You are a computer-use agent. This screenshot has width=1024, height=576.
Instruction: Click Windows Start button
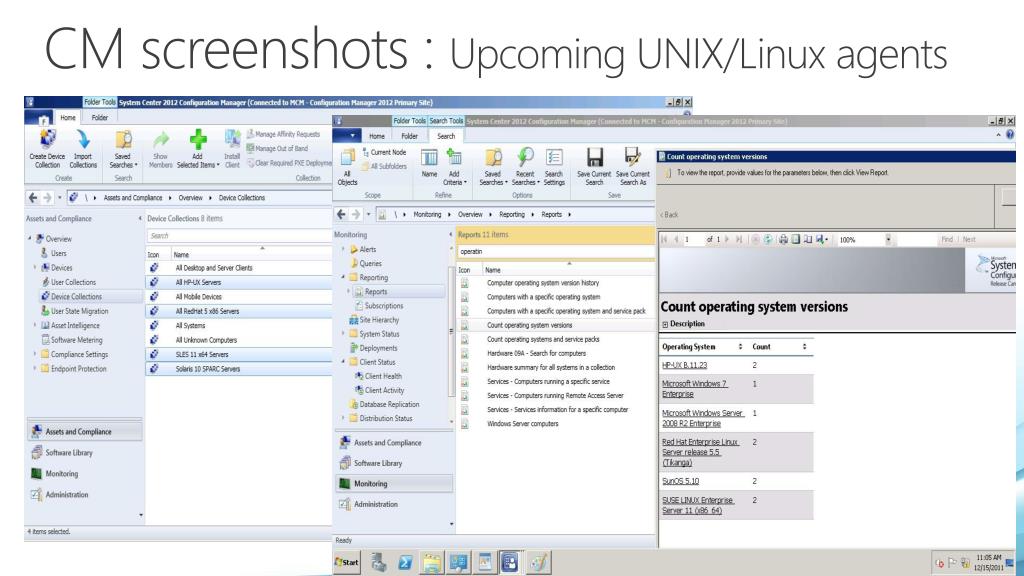click(347, 562)
